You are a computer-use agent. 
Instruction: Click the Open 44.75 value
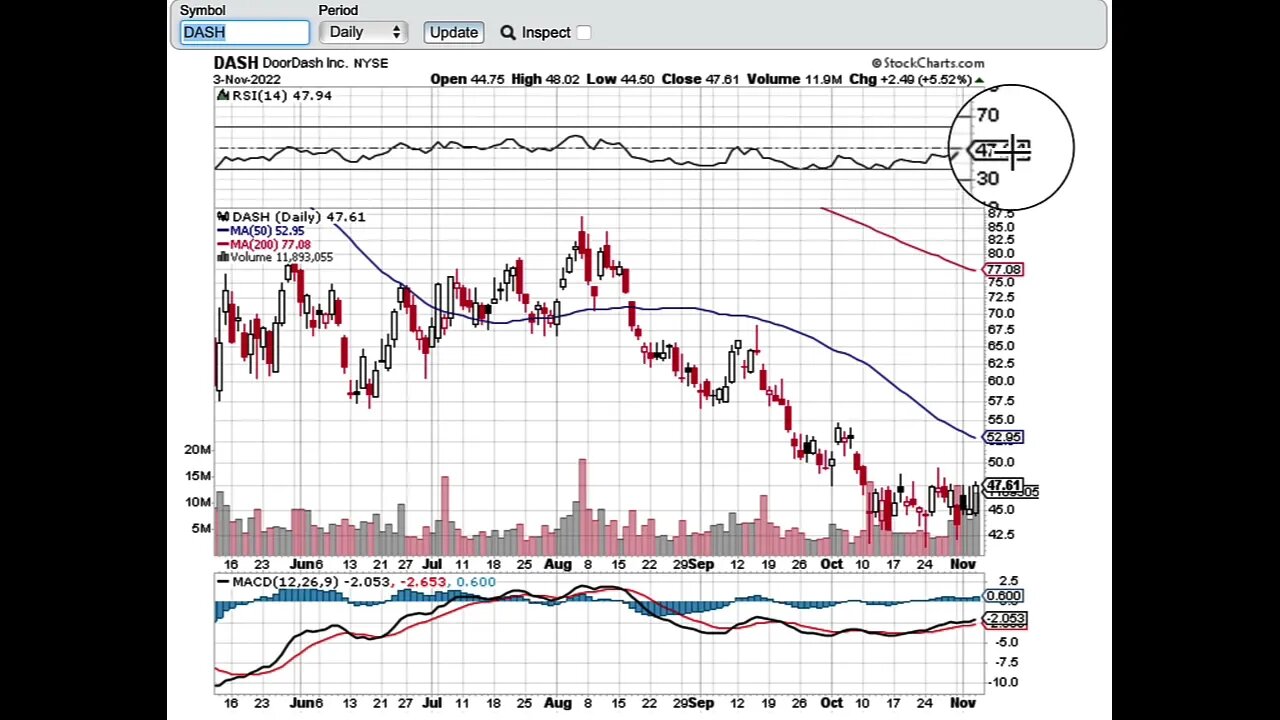[x=467, y=79]
